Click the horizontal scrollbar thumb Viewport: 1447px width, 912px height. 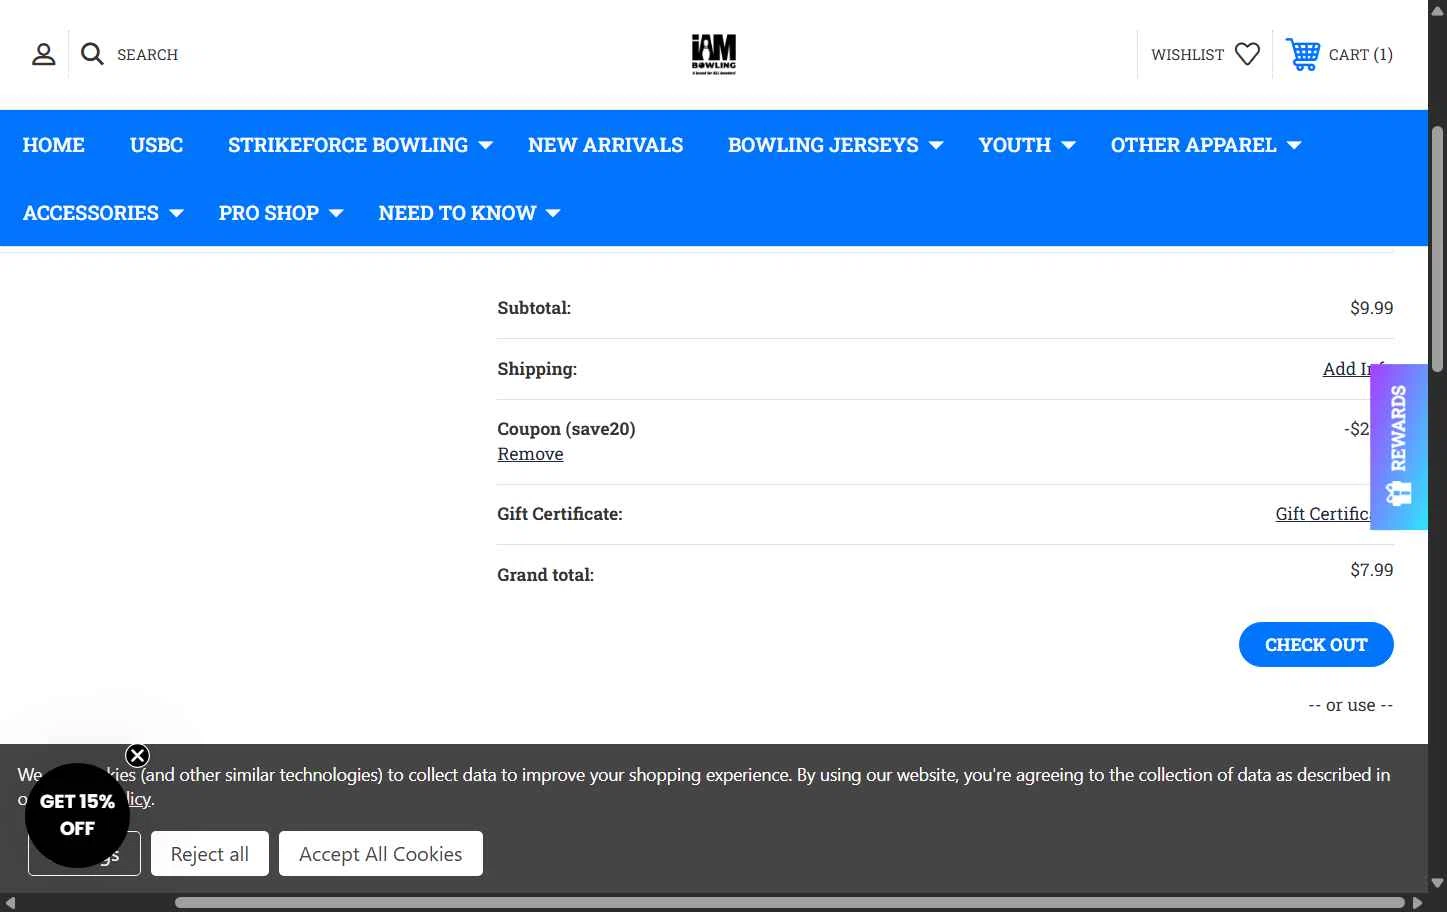click(x=790, y=902)
